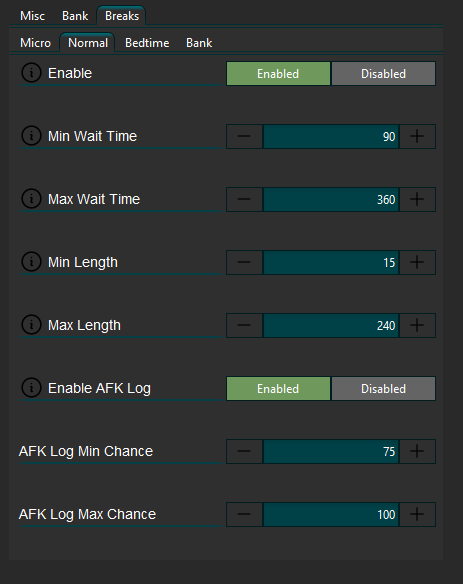Select Enabled for Enable AFK Log
Image resolution: width=463 pixels, height=584 pixels.
coord(278,388)
